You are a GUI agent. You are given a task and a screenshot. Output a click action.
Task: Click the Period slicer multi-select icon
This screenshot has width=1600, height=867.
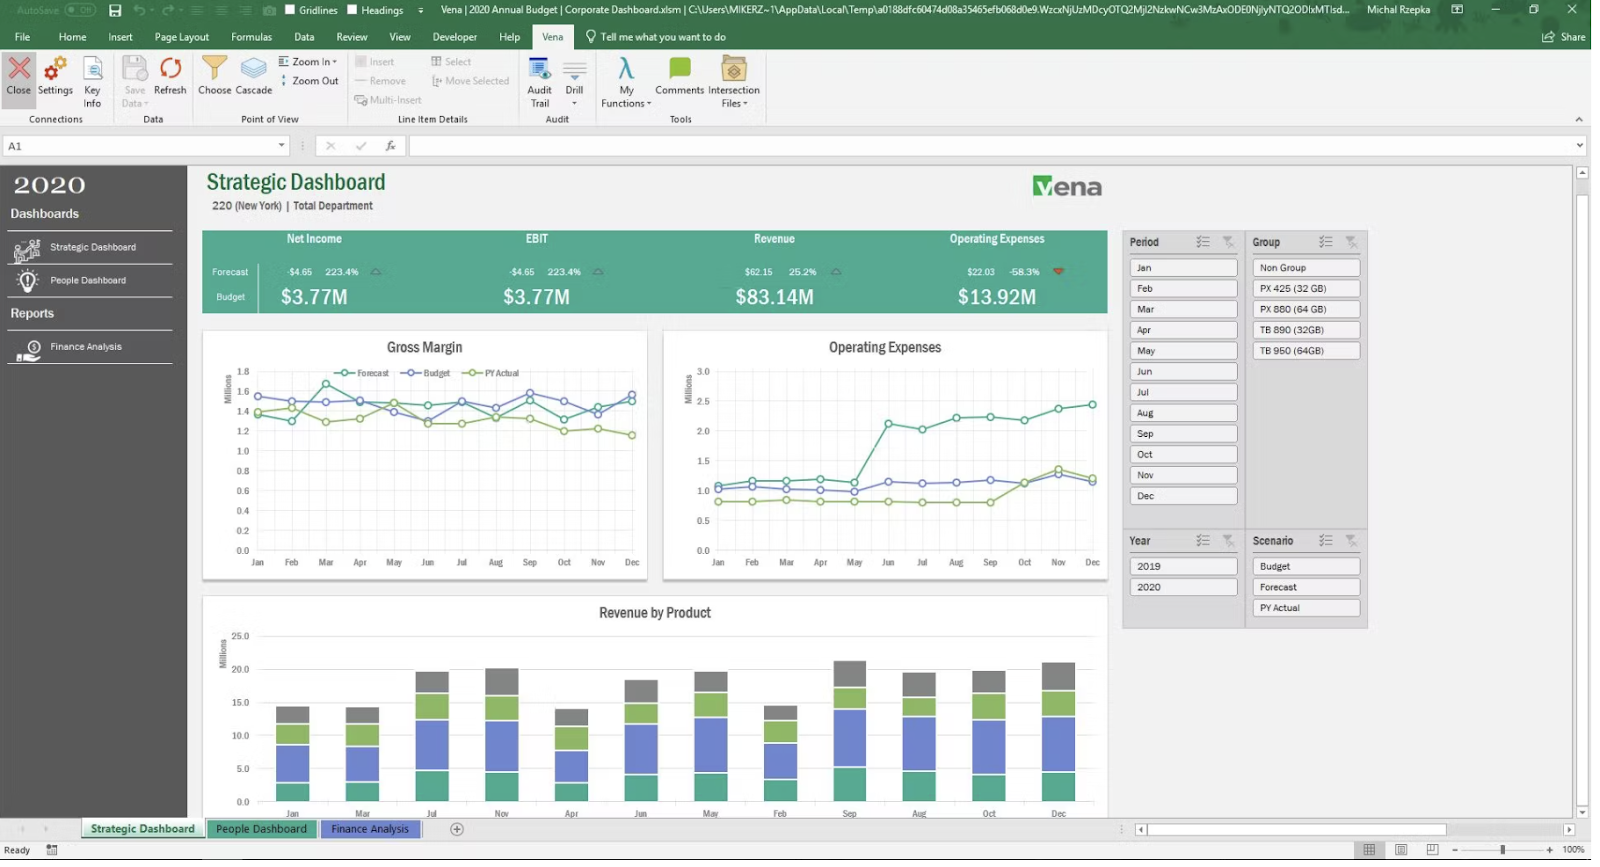pos(1203,242)
